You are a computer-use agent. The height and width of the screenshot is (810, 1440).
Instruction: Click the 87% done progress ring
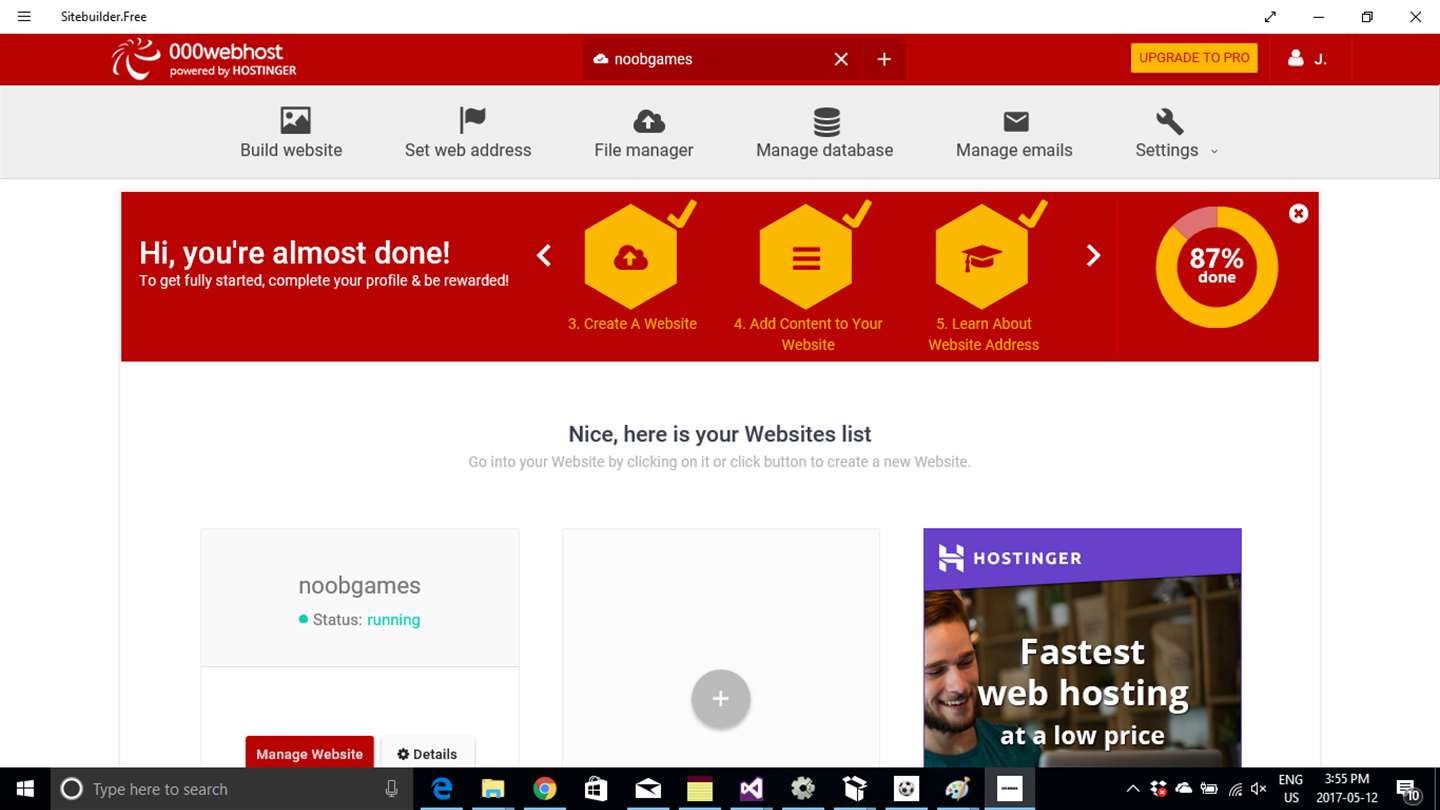pos(1217,267)
